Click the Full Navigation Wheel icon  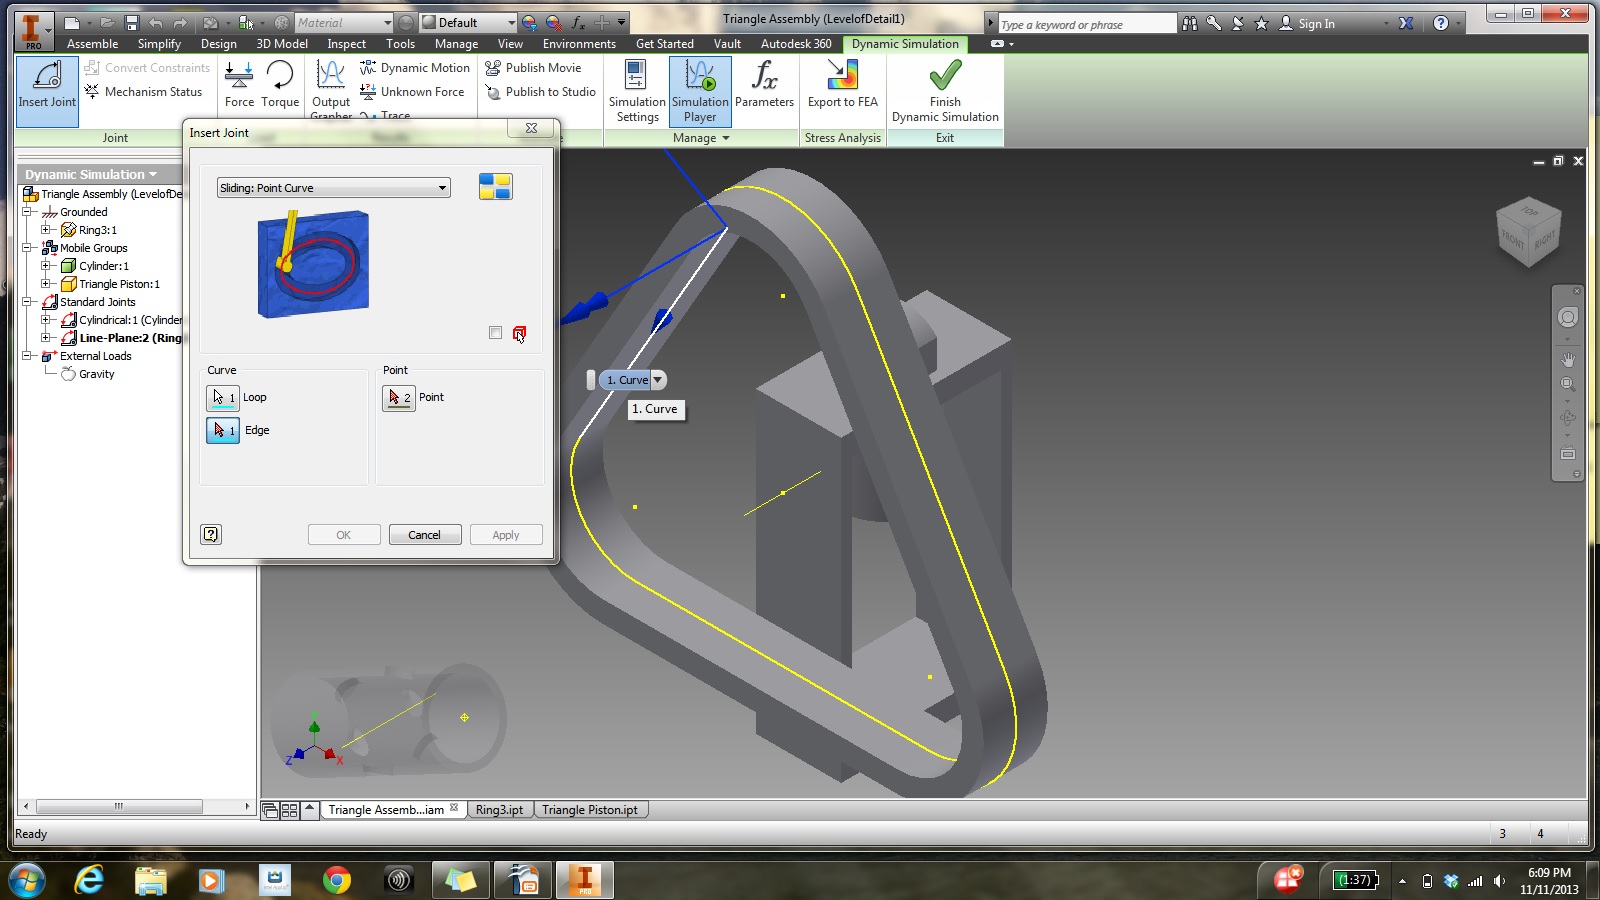(x=1568, y=317)
